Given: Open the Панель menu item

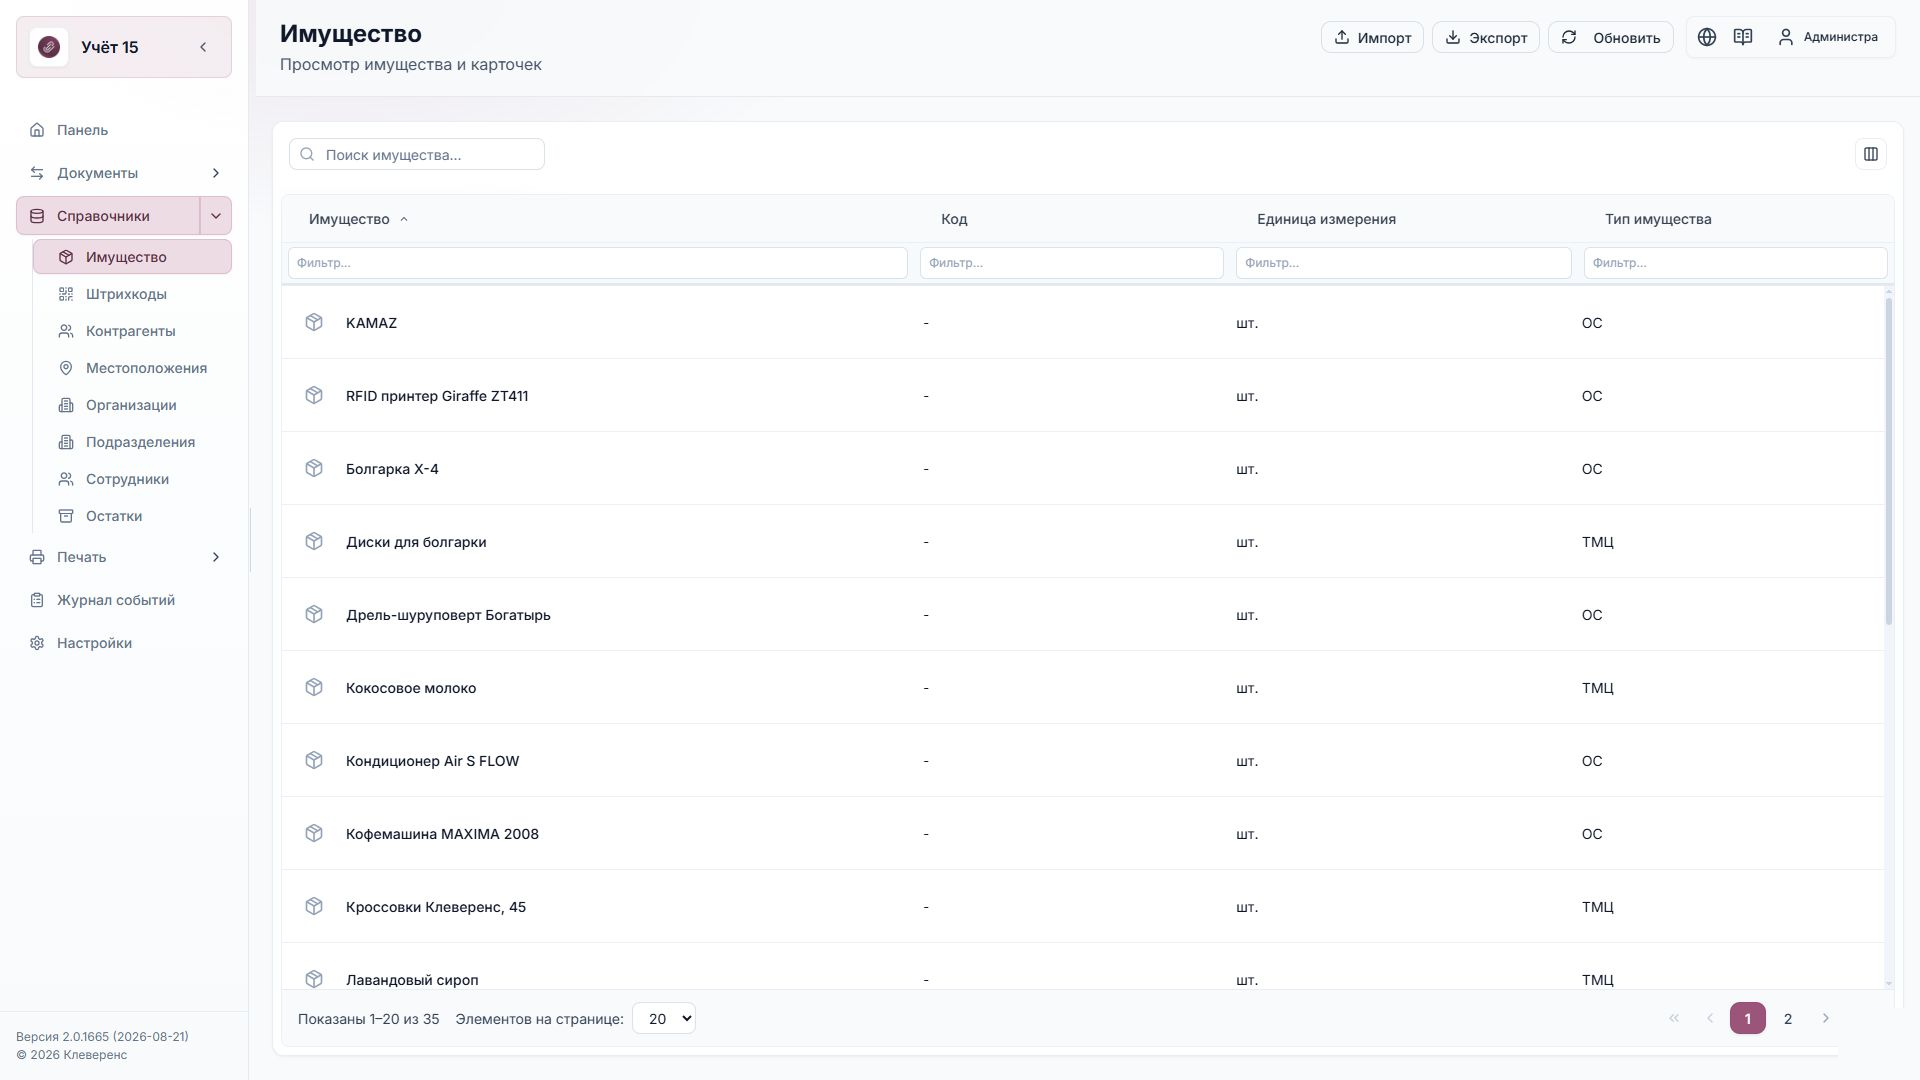Looking at the screenshot, I should (124, 130).
